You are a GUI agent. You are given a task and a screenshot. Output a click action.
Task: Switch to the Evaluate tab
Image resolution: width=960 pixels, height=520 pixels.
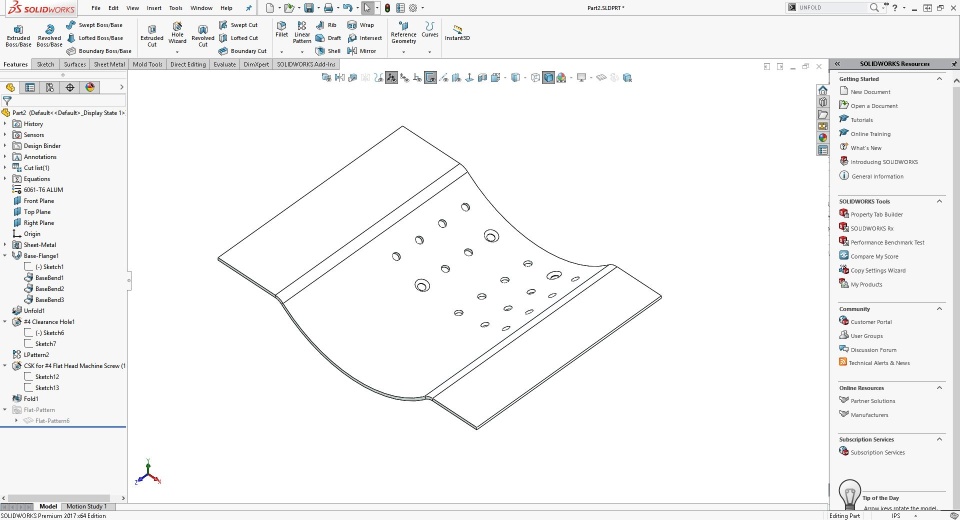click(225, 64)
